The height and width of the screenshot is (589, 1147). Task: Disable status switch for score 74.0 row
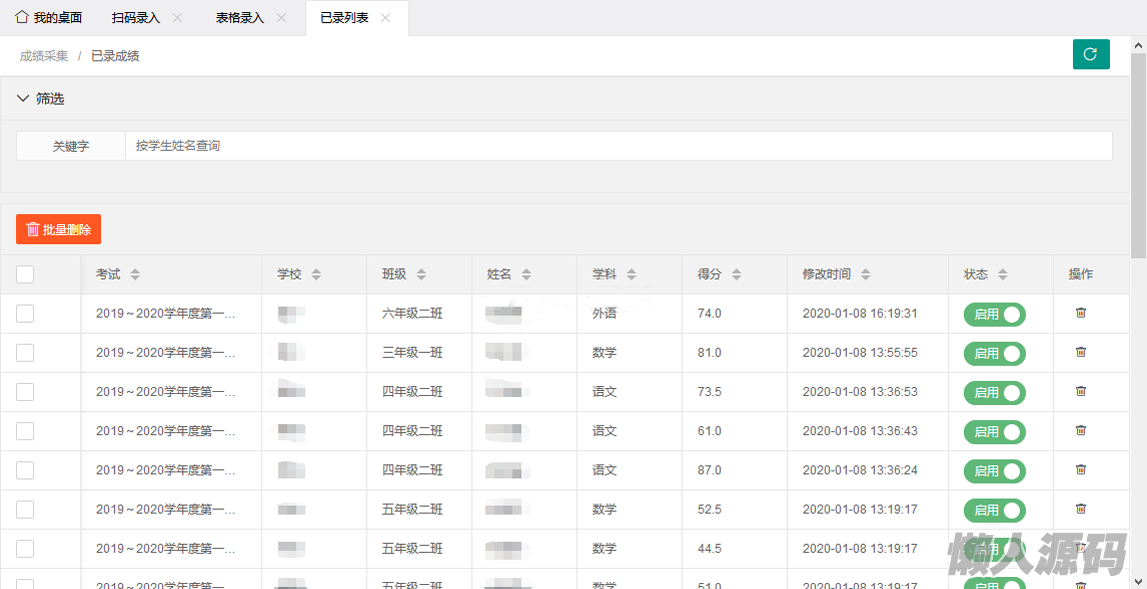click(x=994, y=315)
